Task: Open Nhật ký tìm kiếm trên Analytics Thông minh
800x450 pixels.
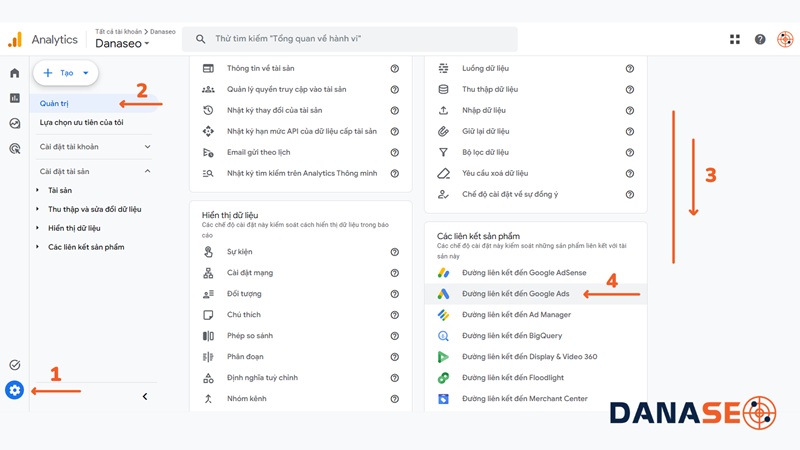Action: click(301, 173)
